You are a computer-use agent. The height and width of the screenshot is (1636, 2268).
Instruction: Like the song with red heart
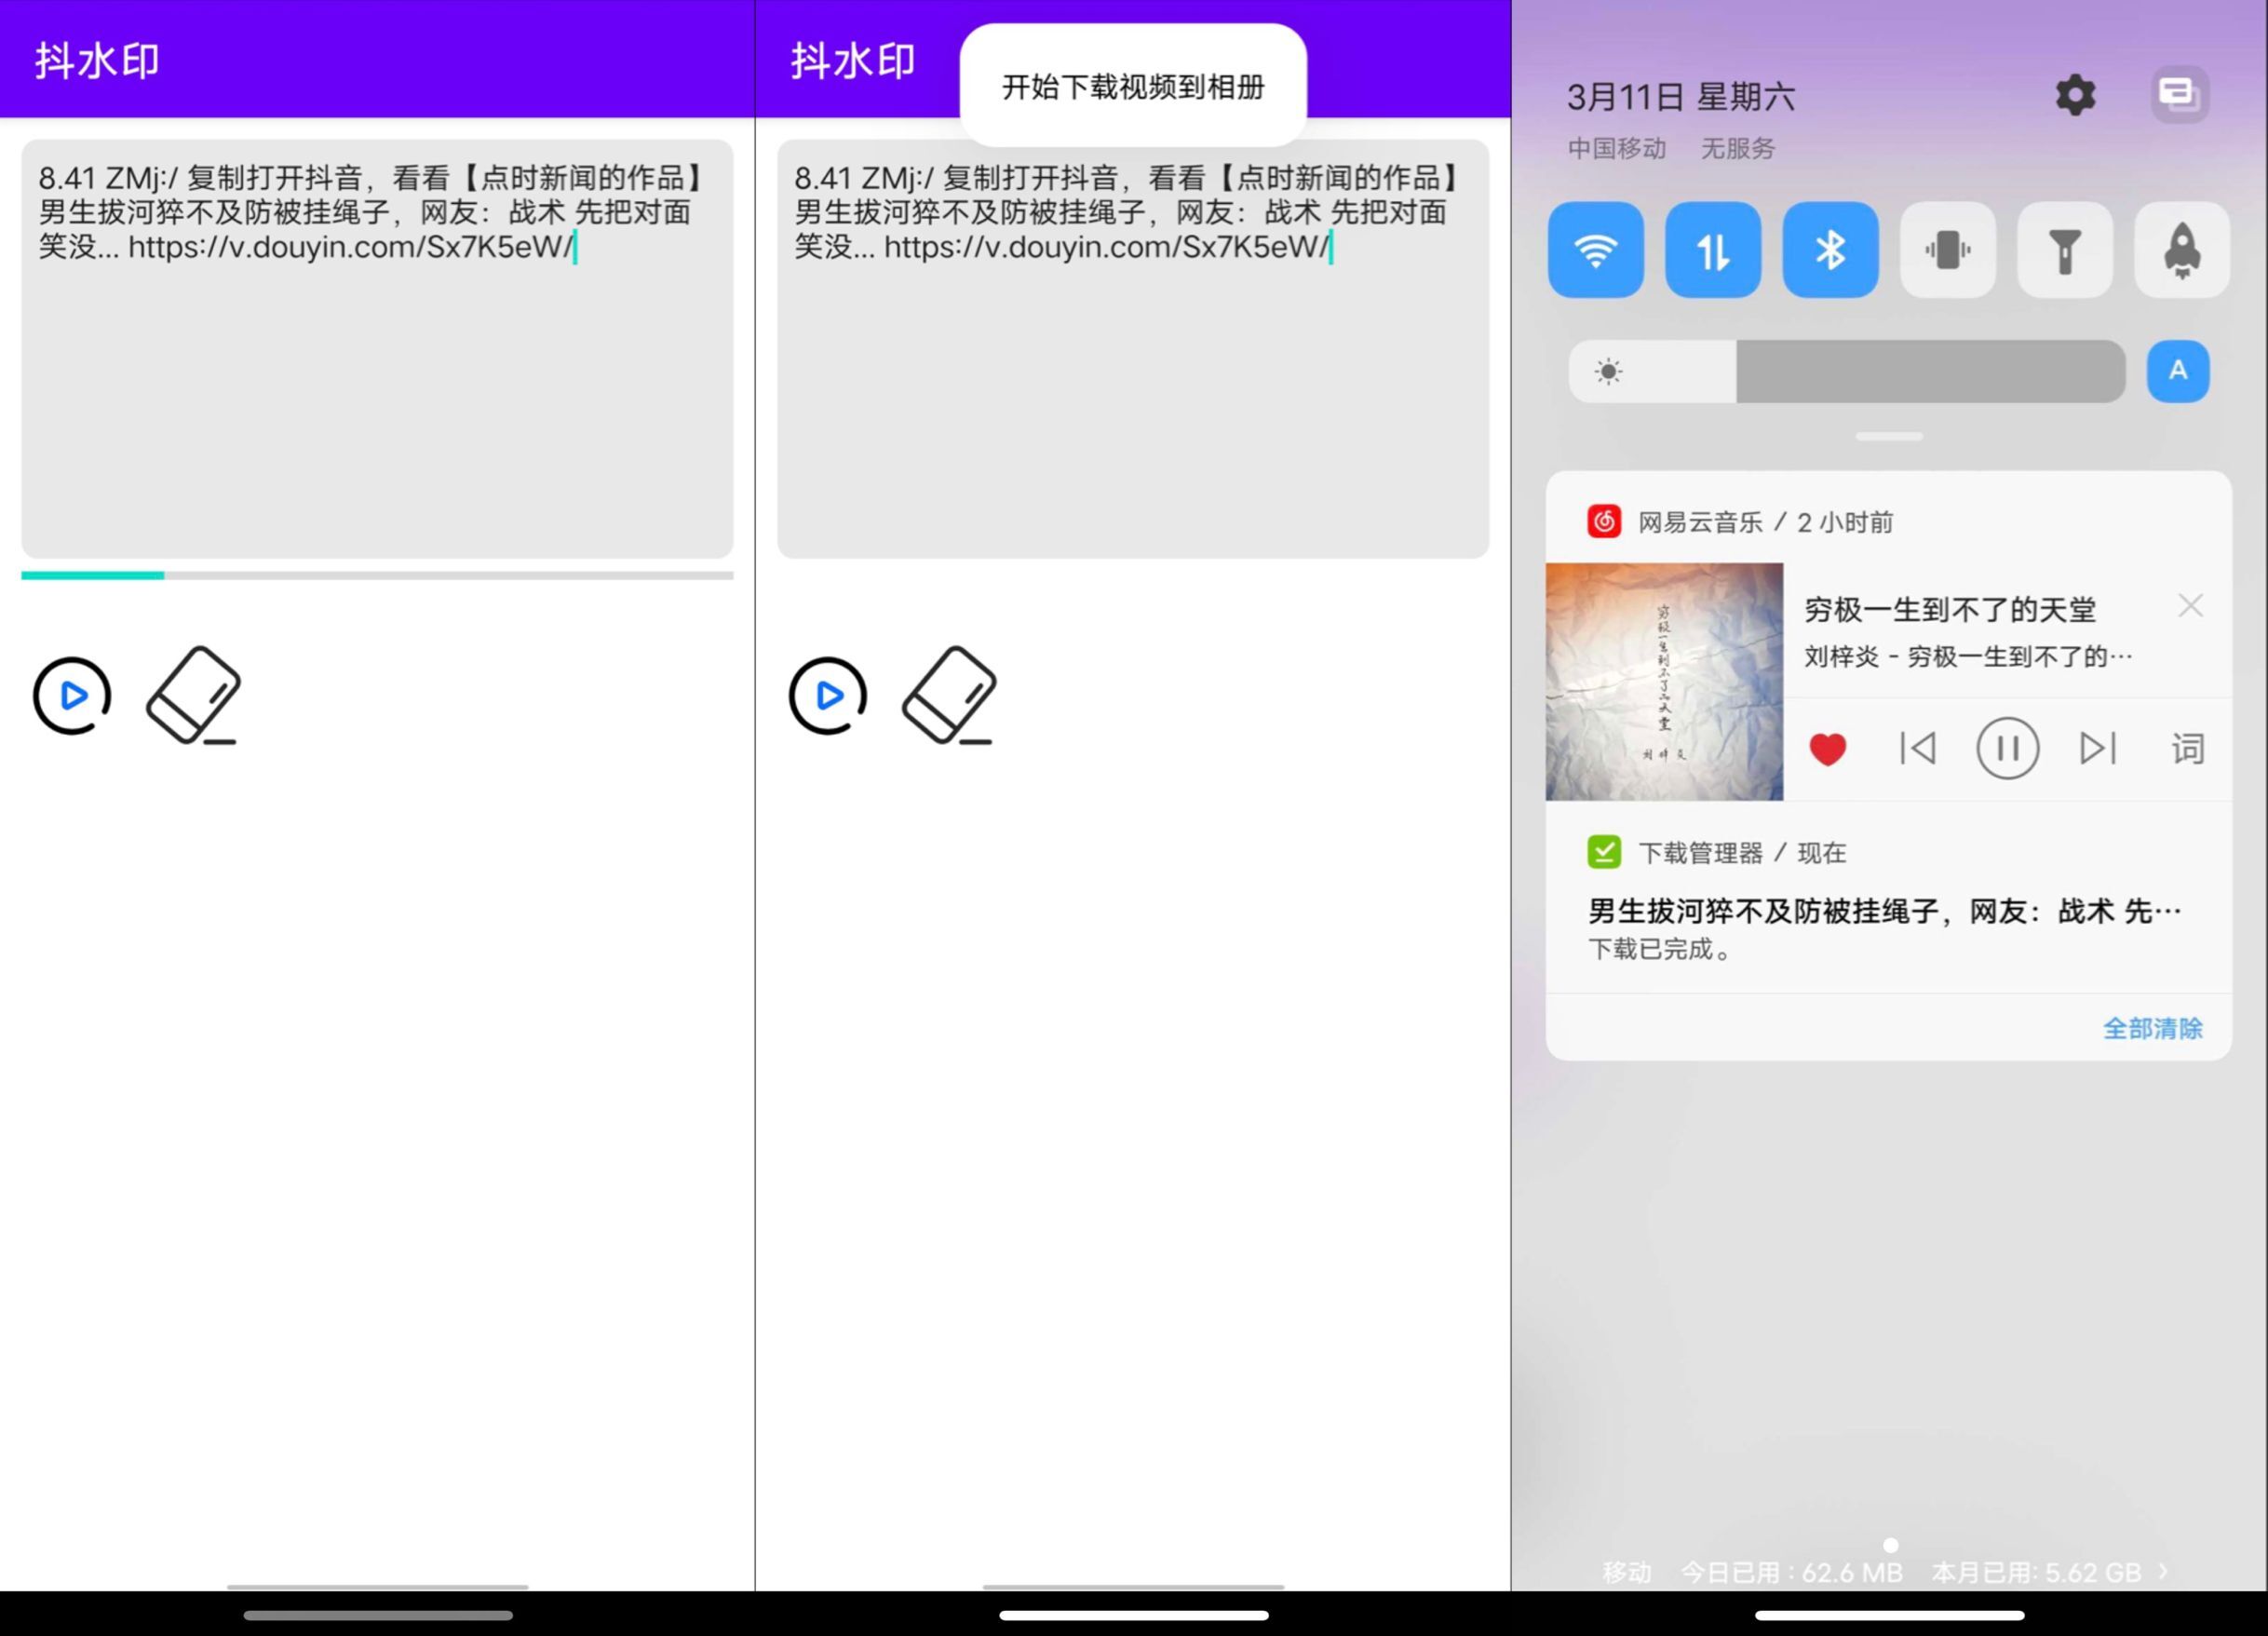pos(1827,749)
